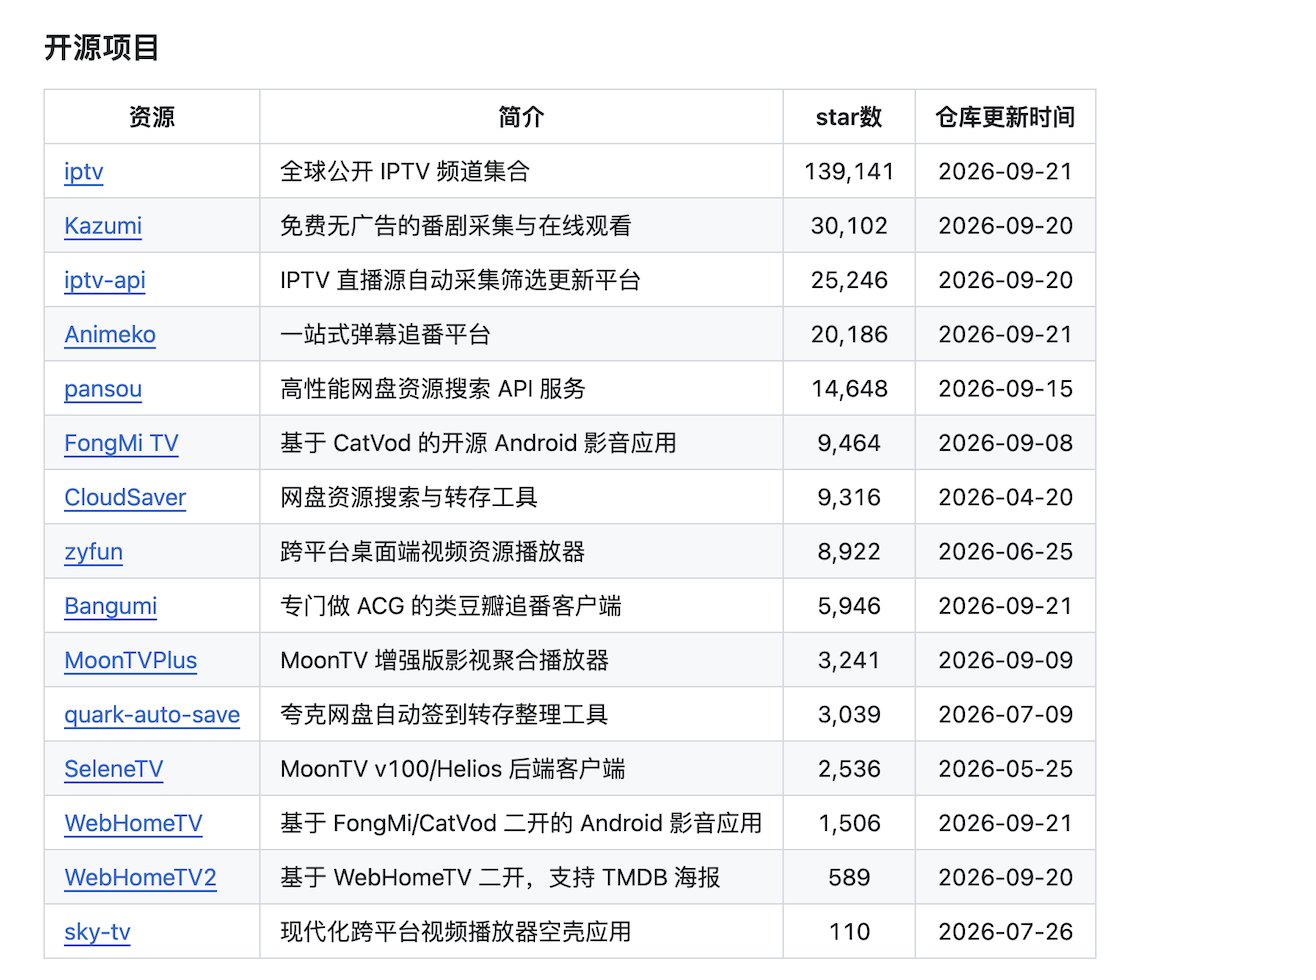Click the date 2026-07-09
This screenshot has height=980, width=1316.
1005,715
